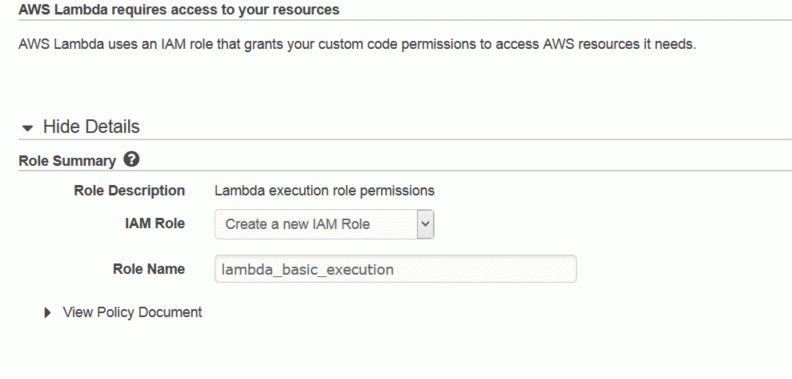
Task: Place cursor in lambda_basic_execution text
Action: pyautogui.click(x=308, y=269)
